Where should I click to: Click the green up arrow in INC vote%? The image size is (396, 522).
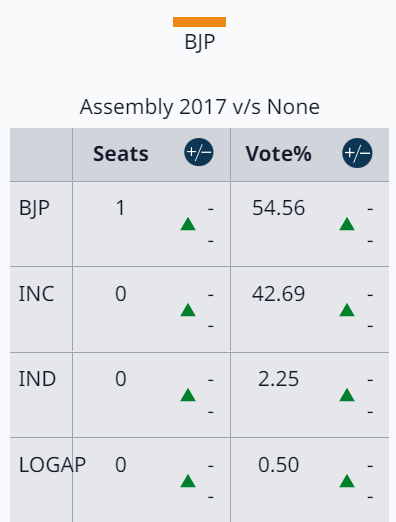(x=347, y=310)
